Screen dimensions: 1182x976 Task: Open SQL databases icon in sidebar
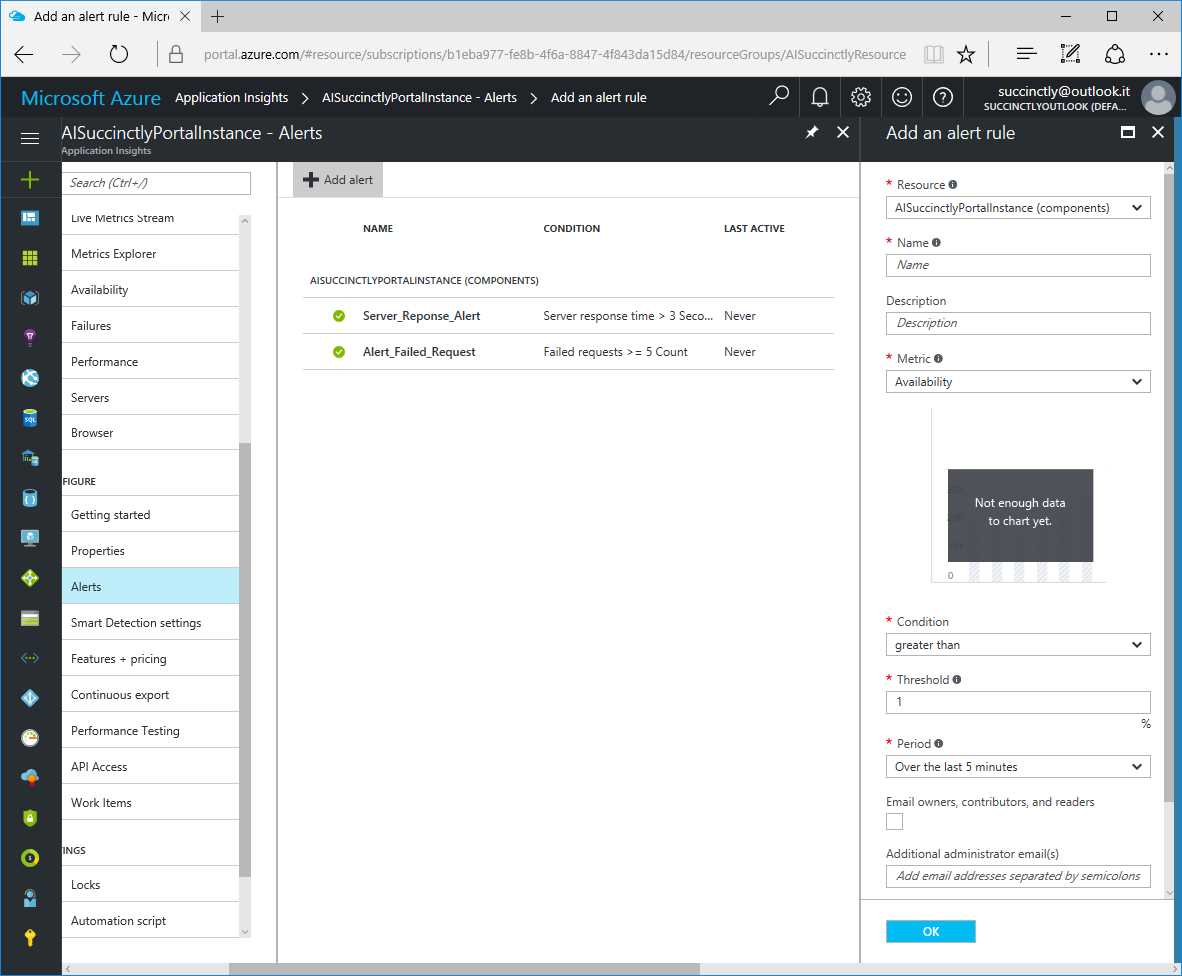coord(30,418)
